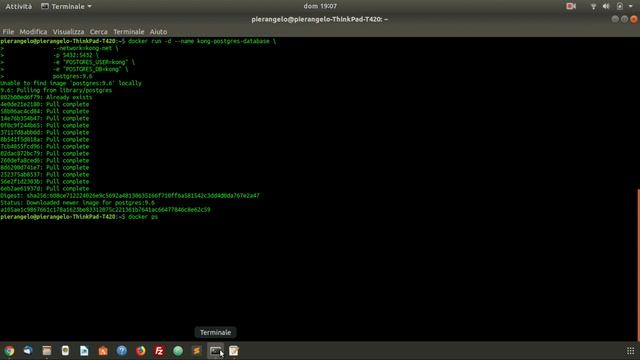This screenshot has width=640, height=360.
Task: Open LibreOffice Writer document icon in dock
Action: point(84,351)
